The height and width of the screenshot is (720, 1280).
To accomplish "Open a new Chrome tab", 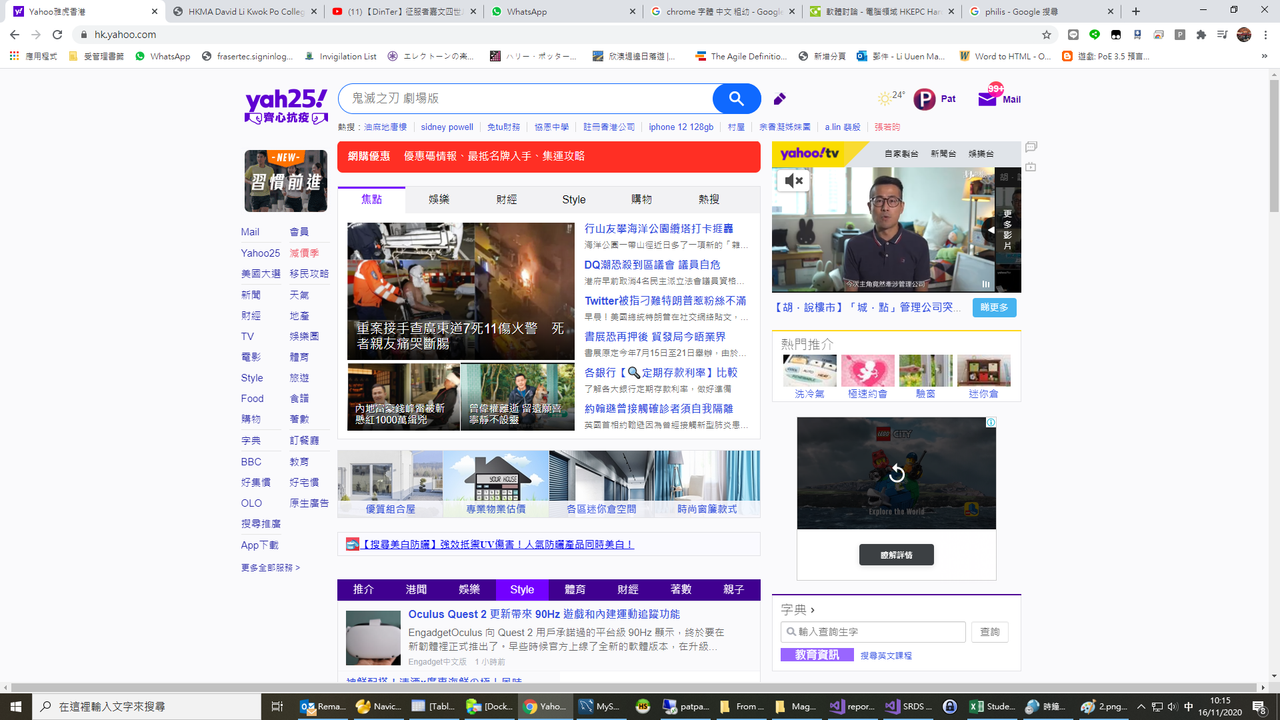I will pos(1136,11).
